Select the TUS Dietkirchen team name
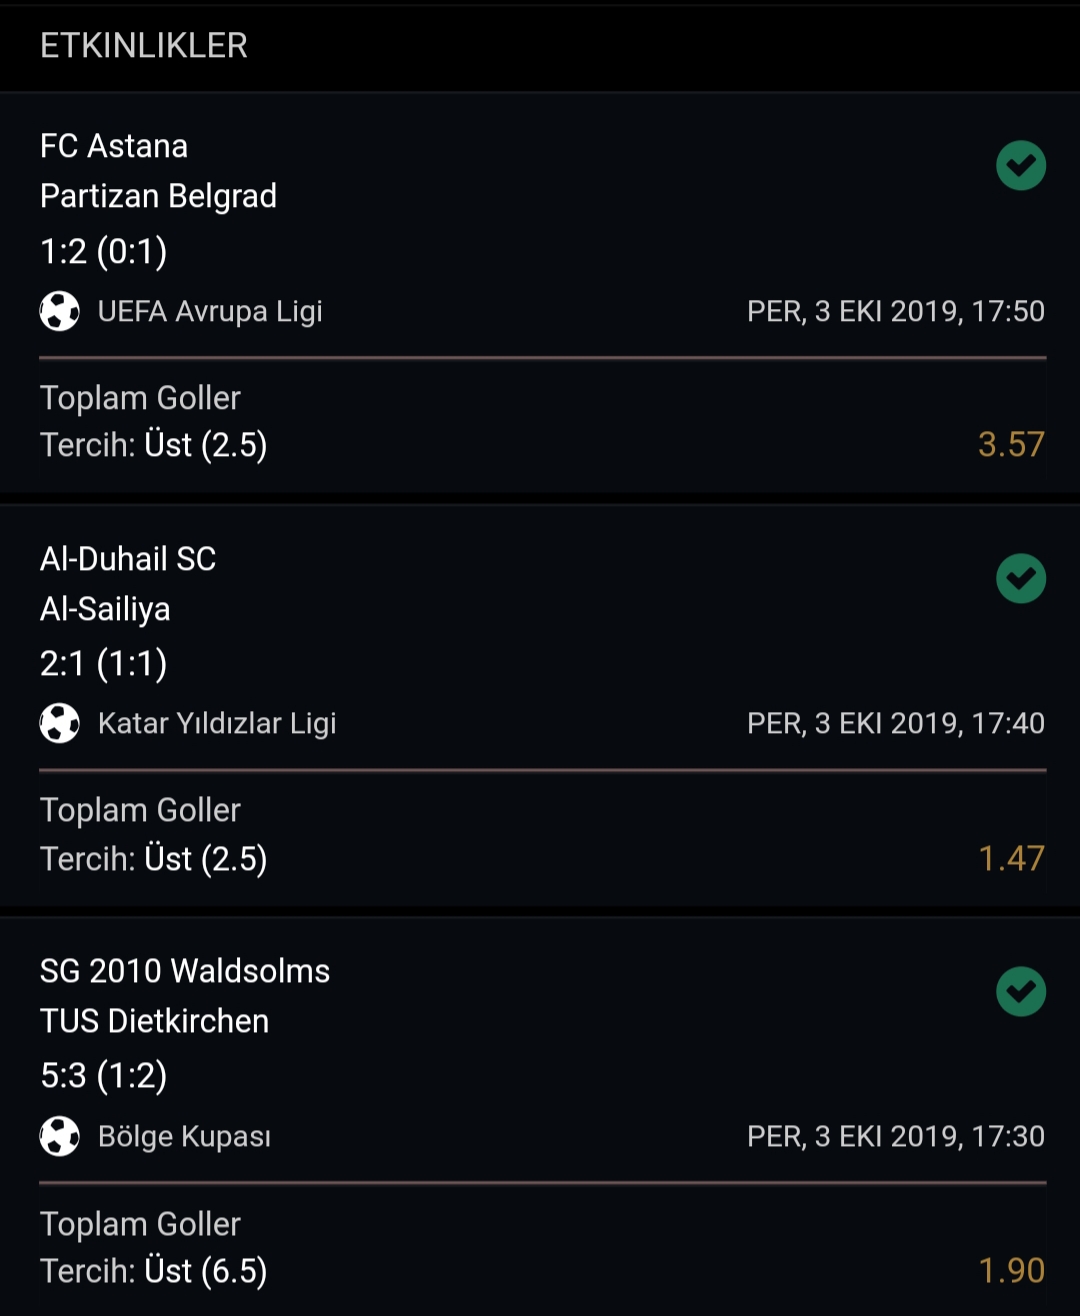1080x1316 pixels. [x=155, y=1021]
